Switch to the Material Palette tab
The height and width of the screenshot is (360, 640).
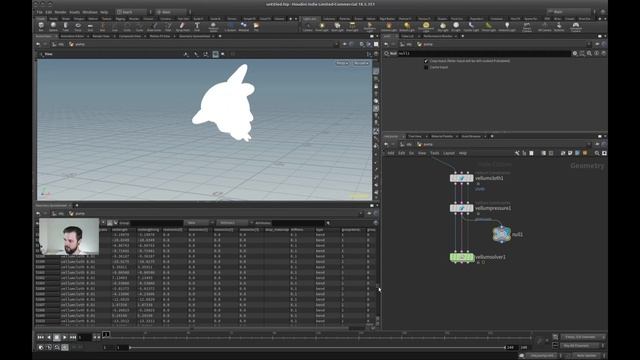(442, 136)
